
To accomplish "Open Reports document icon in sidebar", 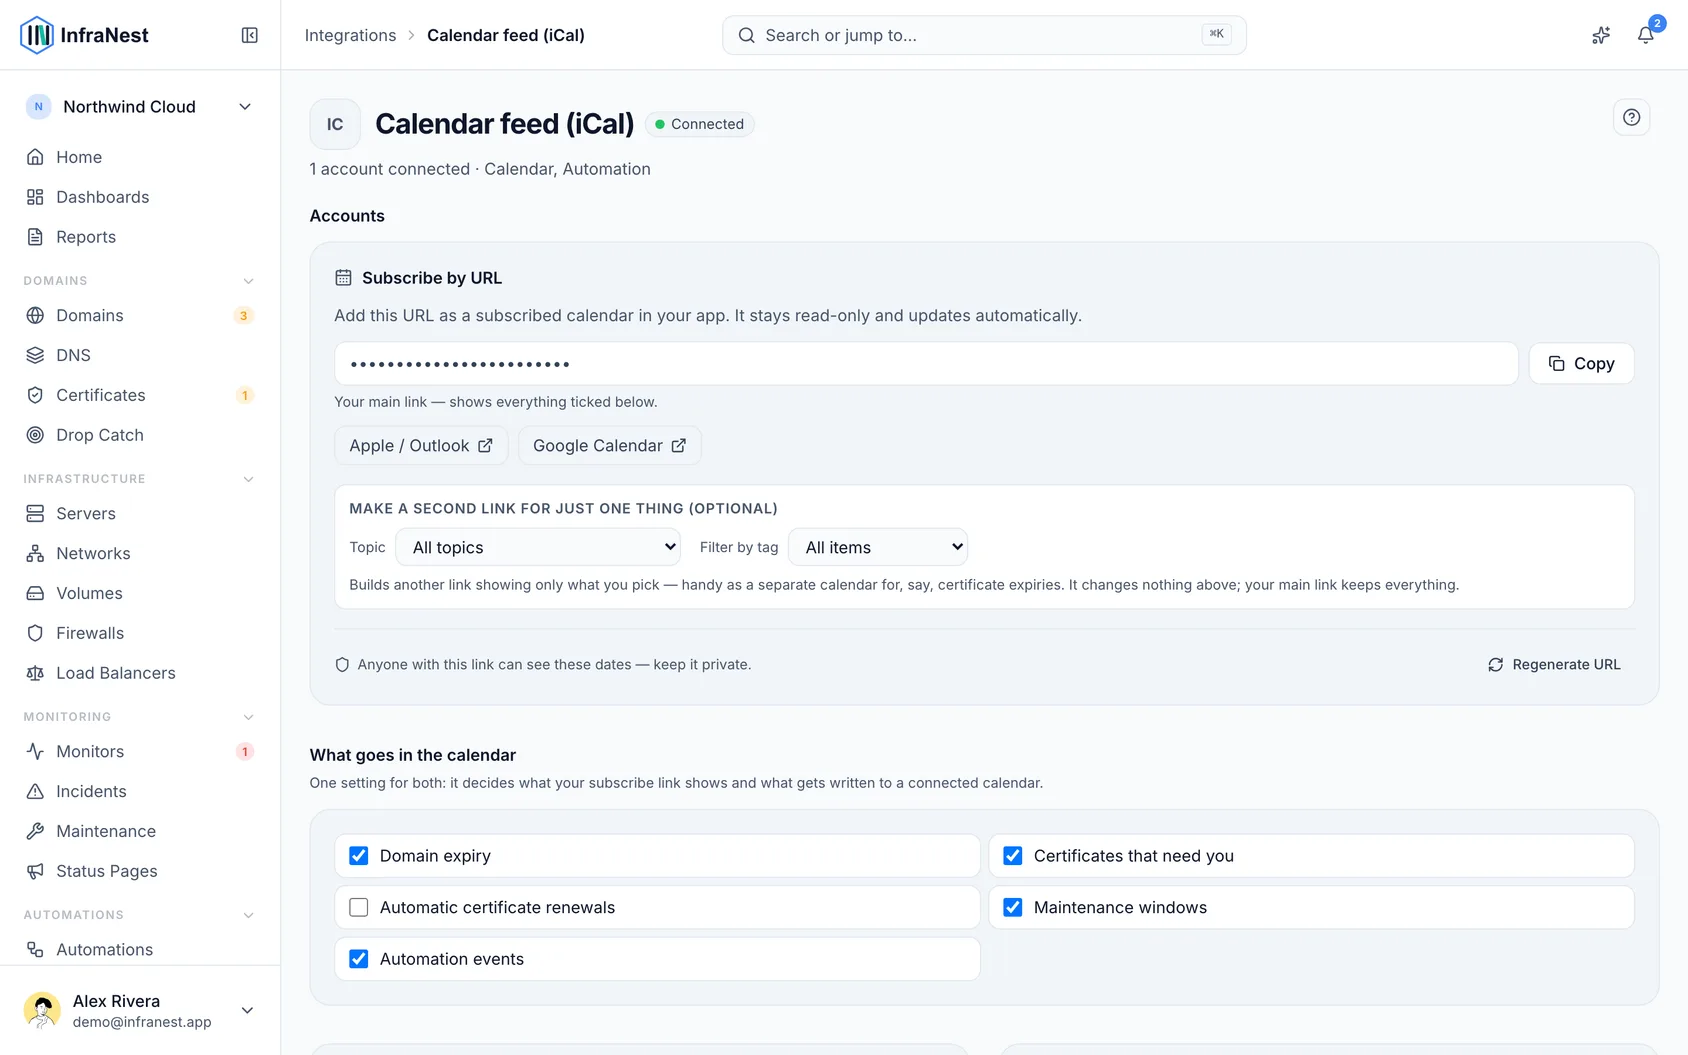I will coord(35,237).
